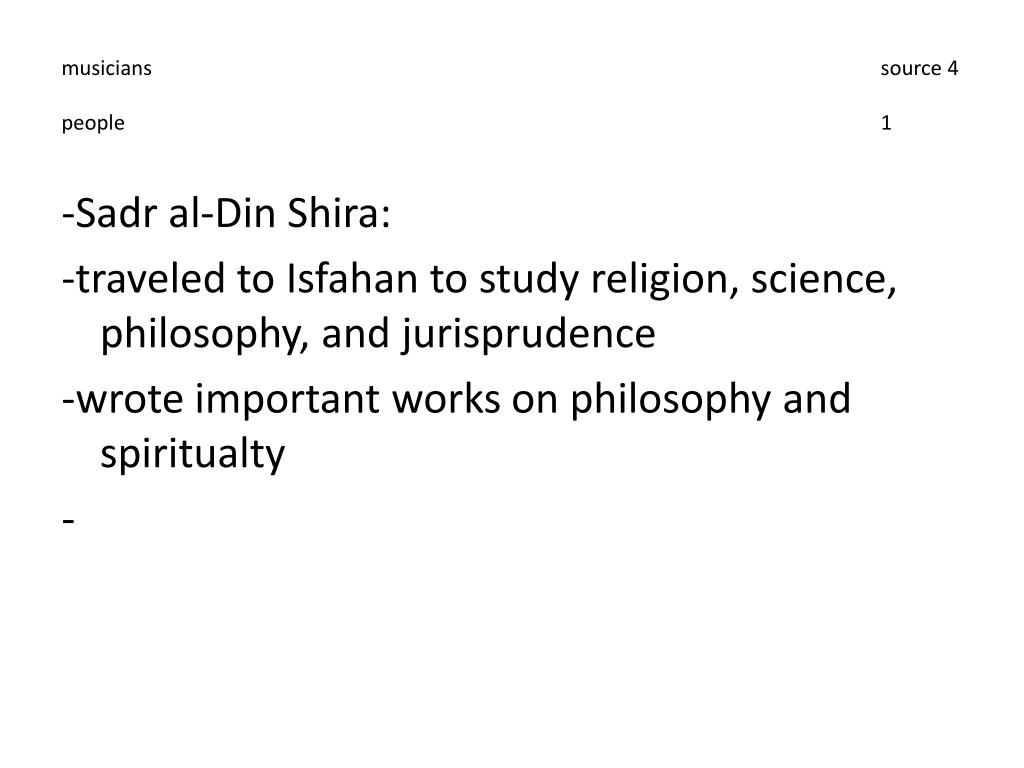Select the word 'important' in third bullet
1024x768 pixels.
tap(287, 400)
